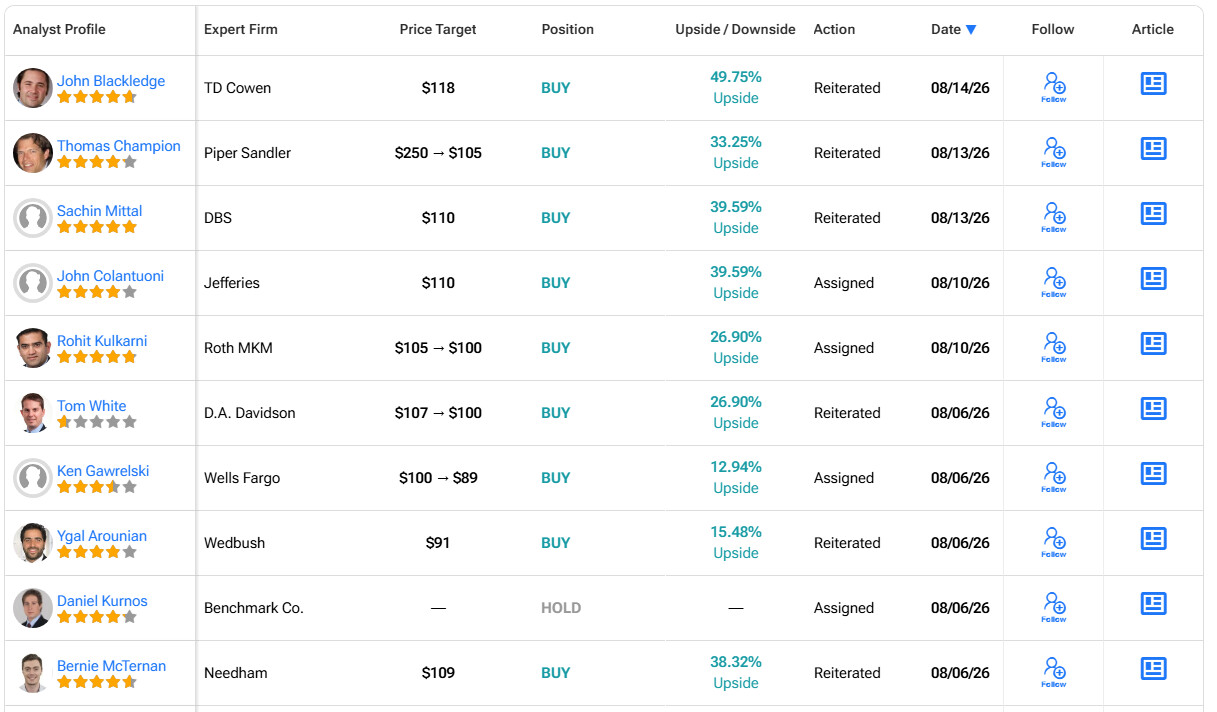Open Ygal Arounian's profile link

[102, 536]
